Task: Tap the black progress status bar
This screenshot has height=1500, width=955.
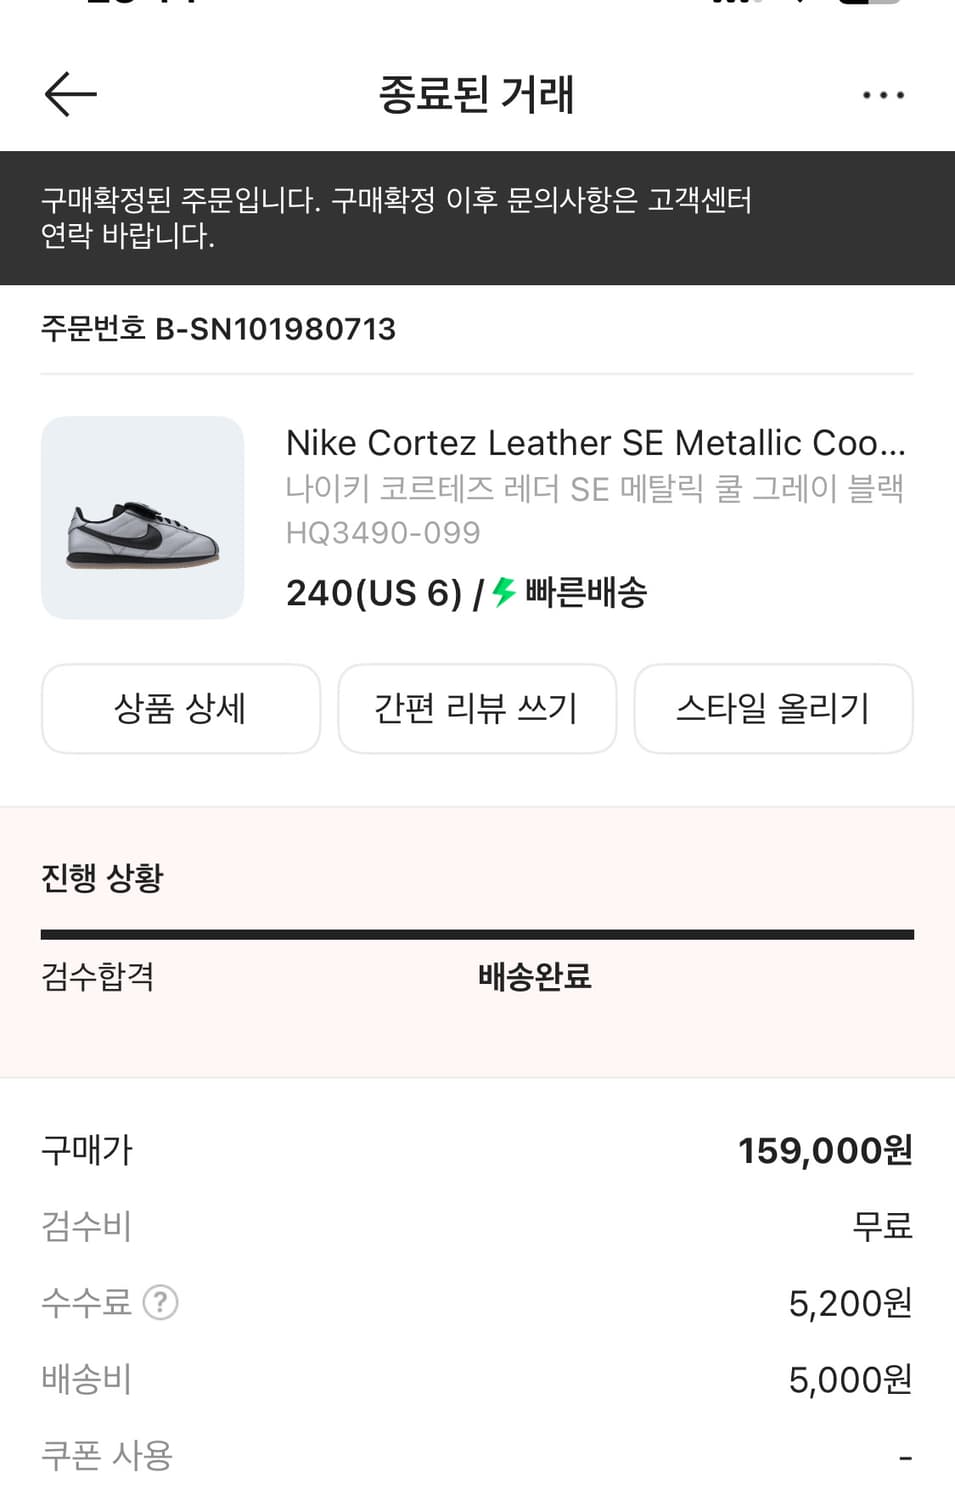Action: coord(477,935)
